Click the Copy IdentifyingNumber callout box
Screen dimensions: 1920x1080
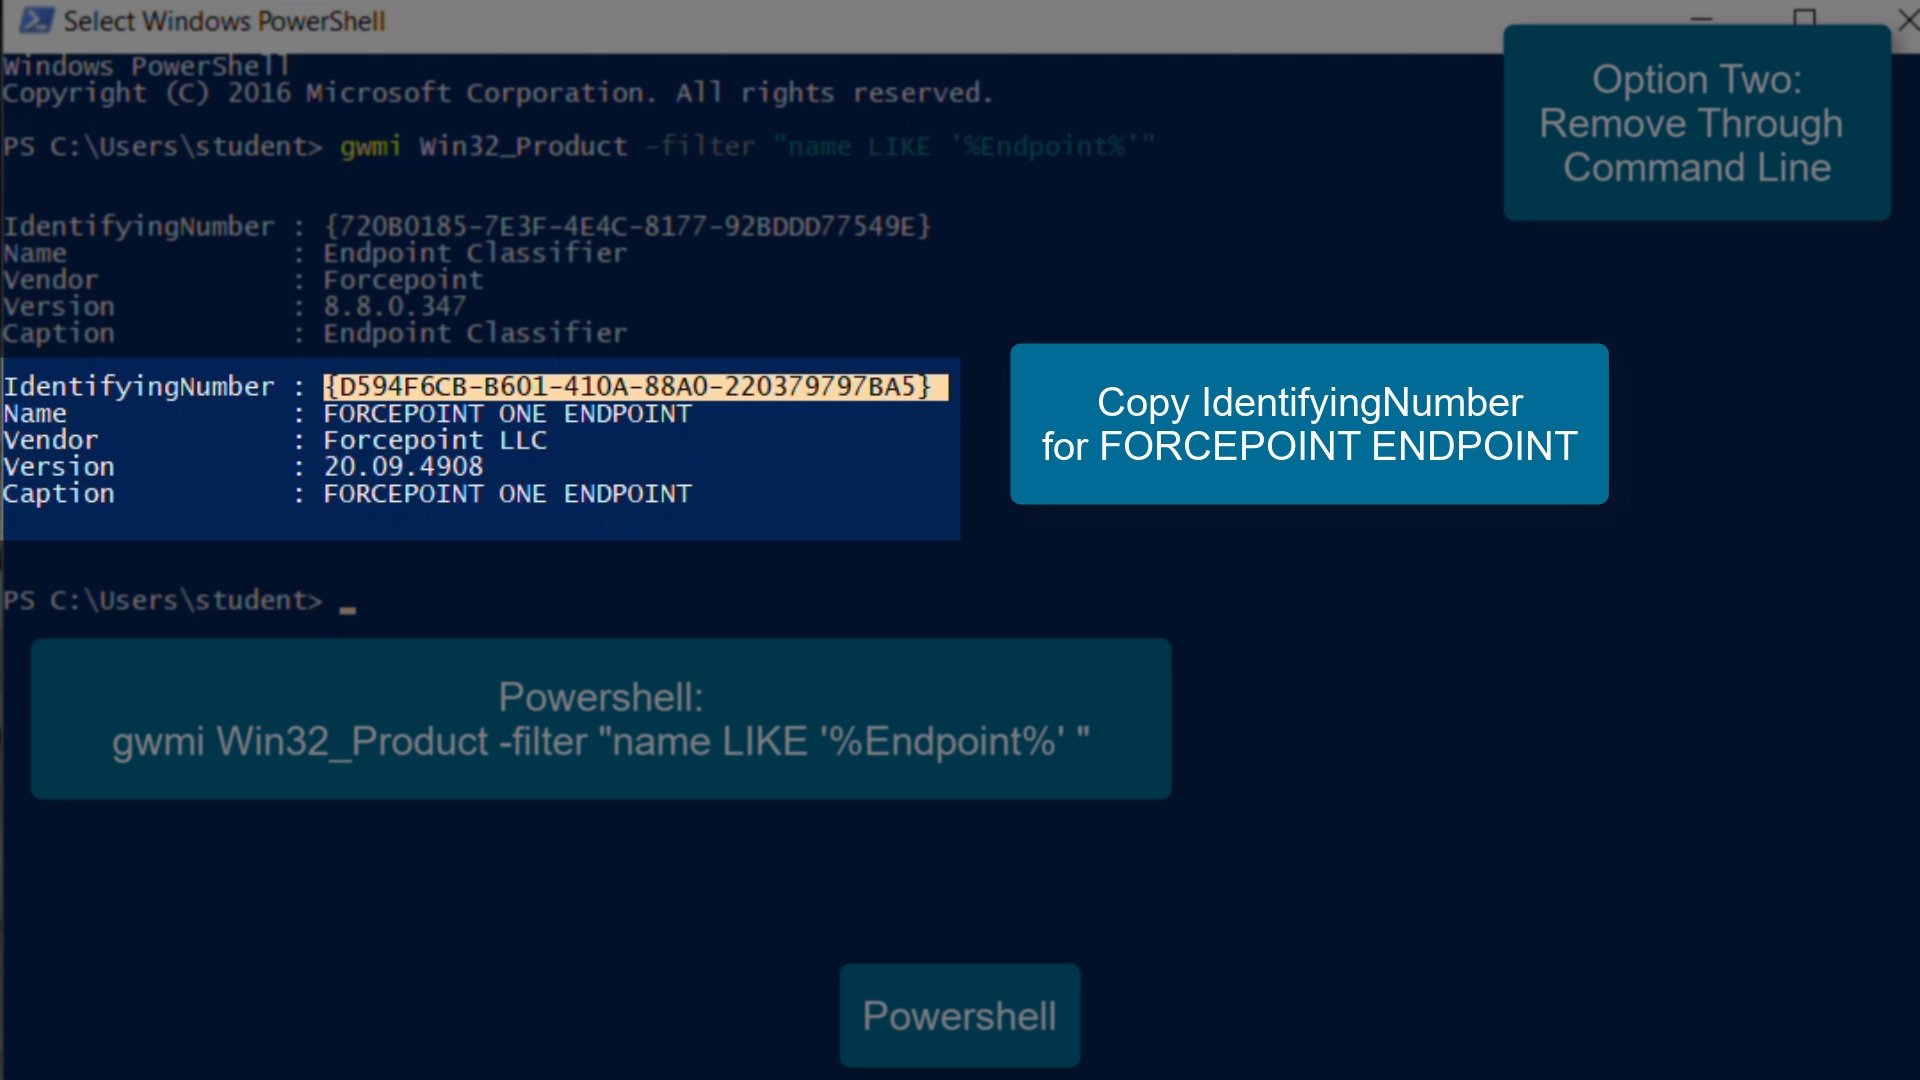pos(1308,424)
